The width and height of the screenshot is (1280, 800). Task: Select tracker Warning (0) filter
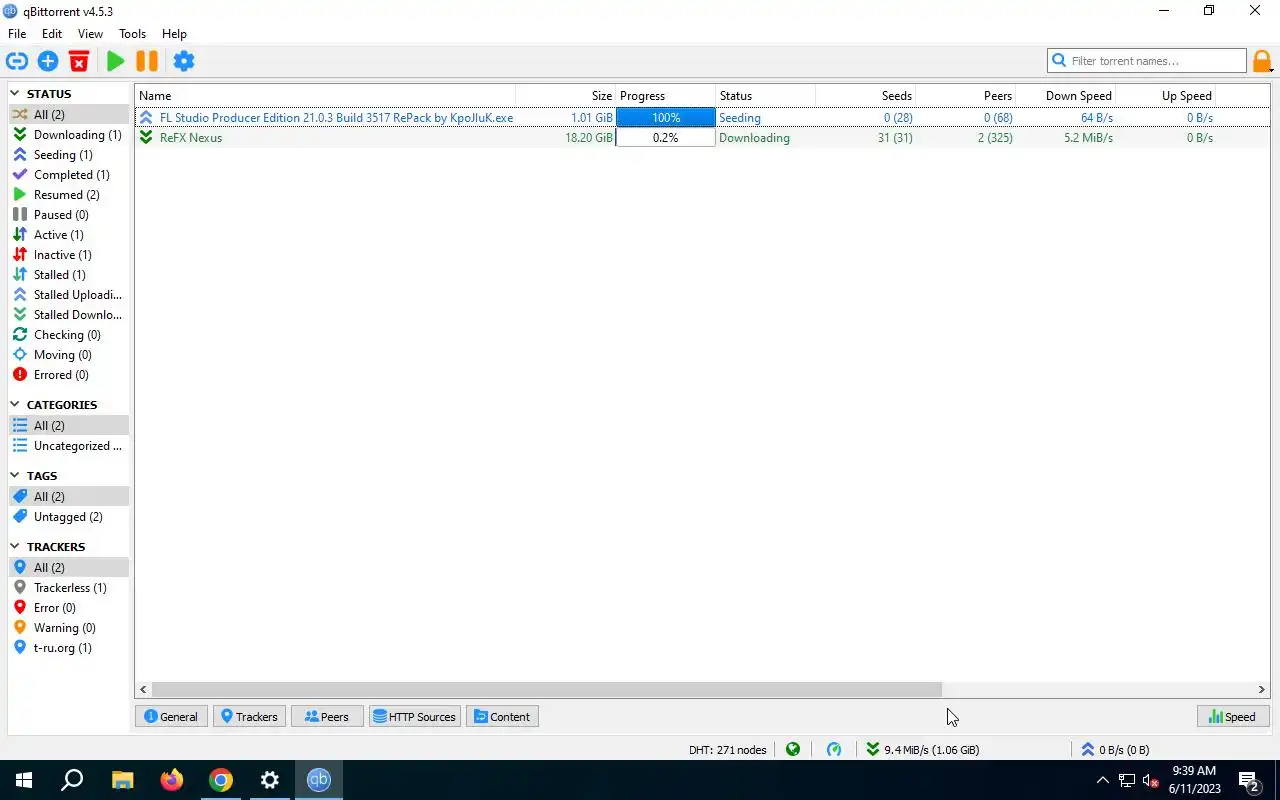point(68,628)
